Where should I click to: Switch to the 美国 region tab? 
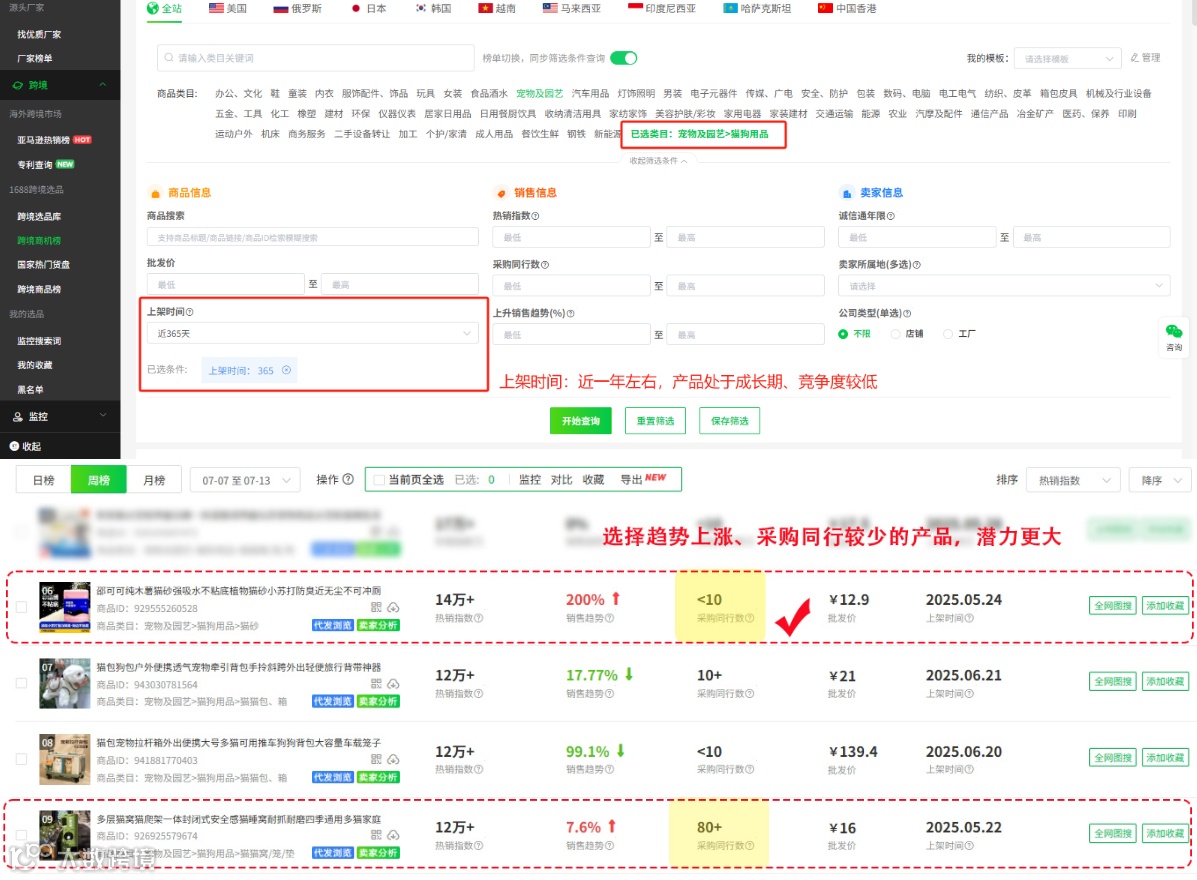click(x=227, y=8)
